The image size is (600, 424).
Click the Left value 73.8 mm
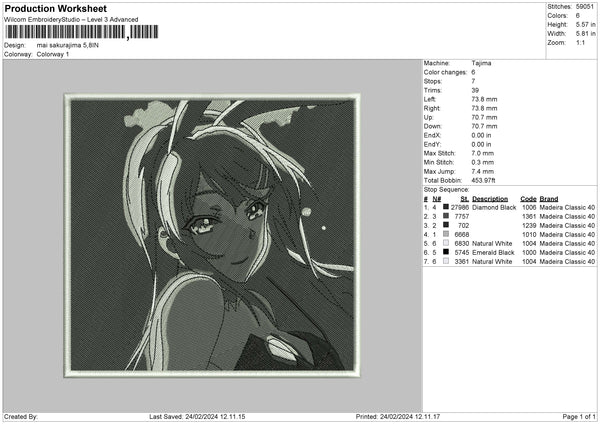pos(484,99)
